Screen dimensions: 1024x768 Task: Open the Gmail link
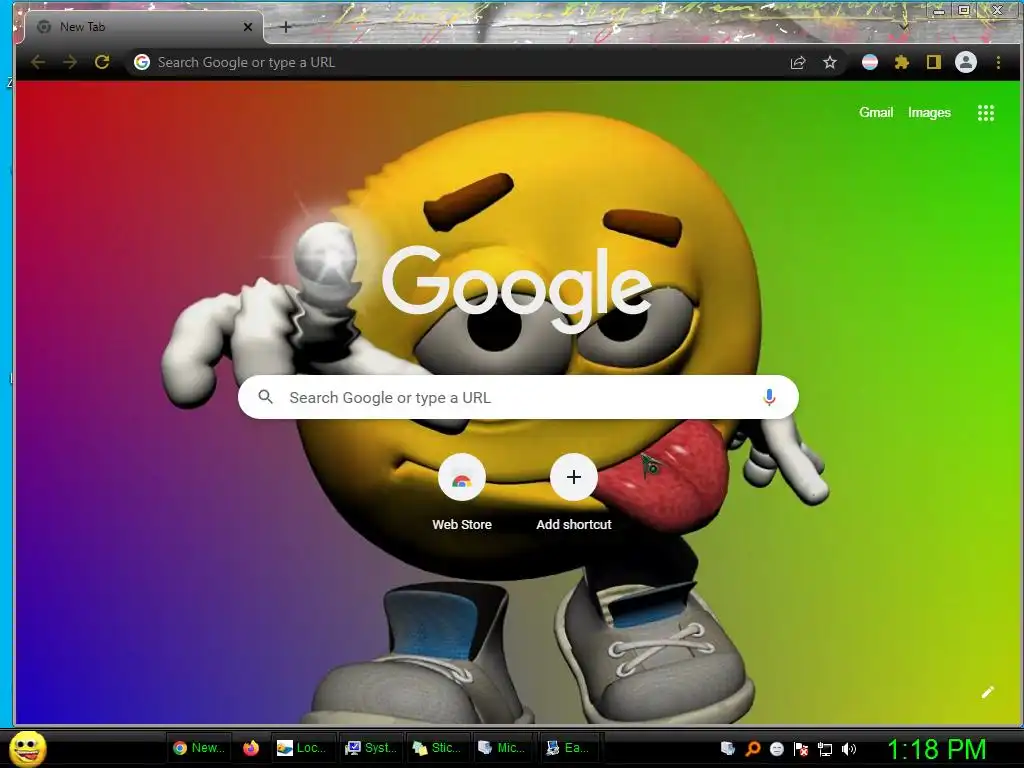click(876, 112)
